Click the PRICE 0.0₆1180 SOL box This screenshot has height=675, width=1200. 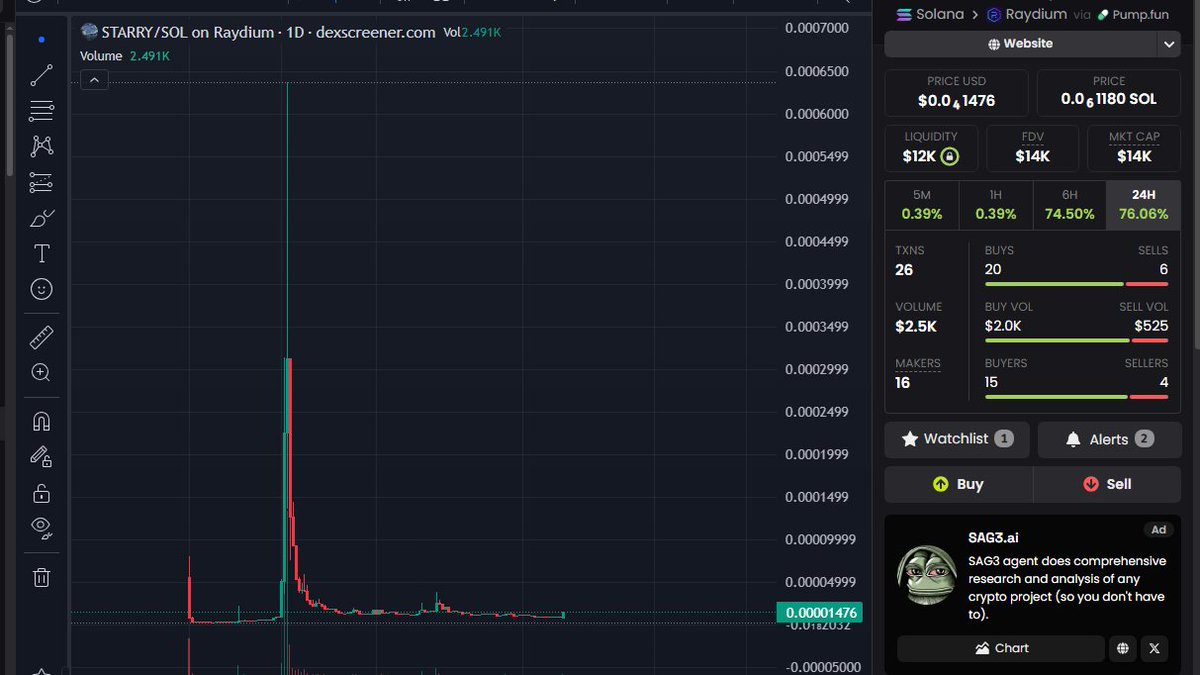pos(1109,91)
